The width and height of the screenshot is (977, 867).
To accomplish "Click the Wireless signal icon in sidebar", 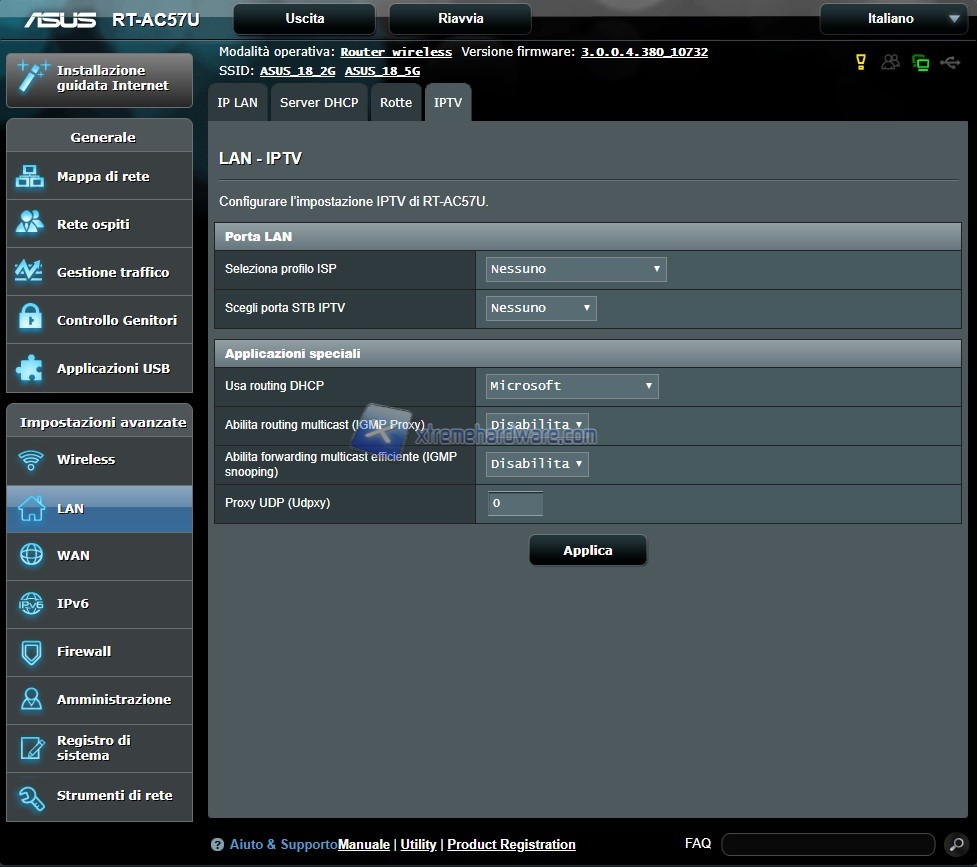I will [x=31, y=460].
